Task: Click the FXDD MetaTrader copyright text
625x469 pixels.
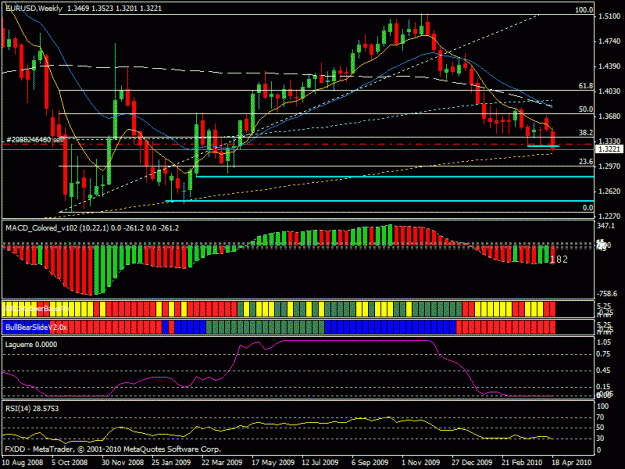Action: click(113, 449)
